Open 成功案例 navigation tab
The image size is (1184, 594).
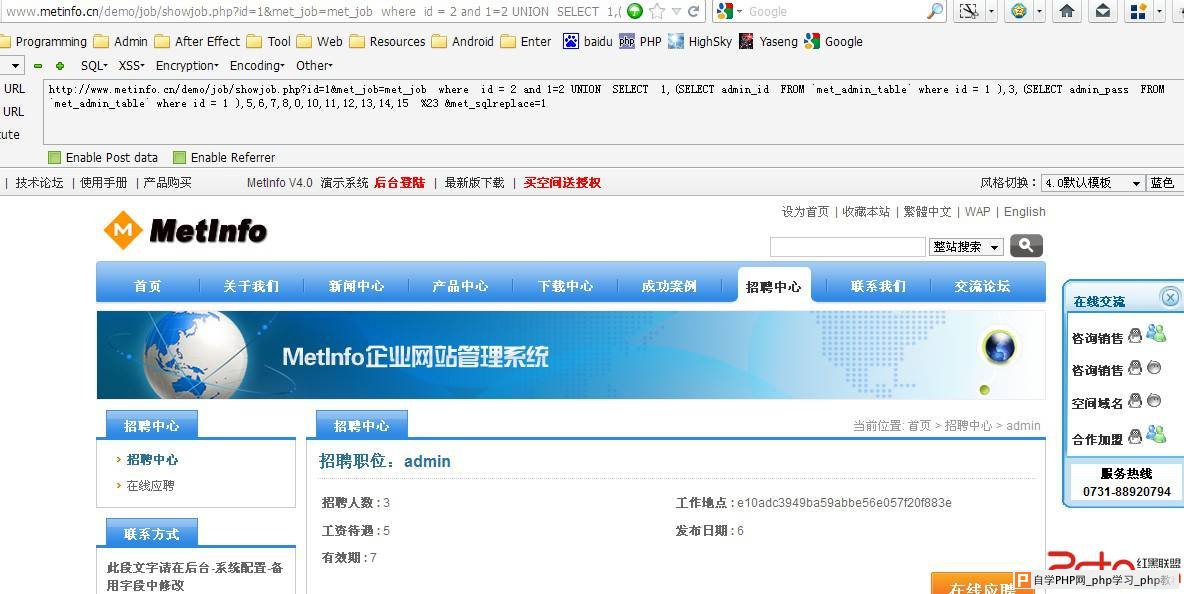[x=669, y=286]
